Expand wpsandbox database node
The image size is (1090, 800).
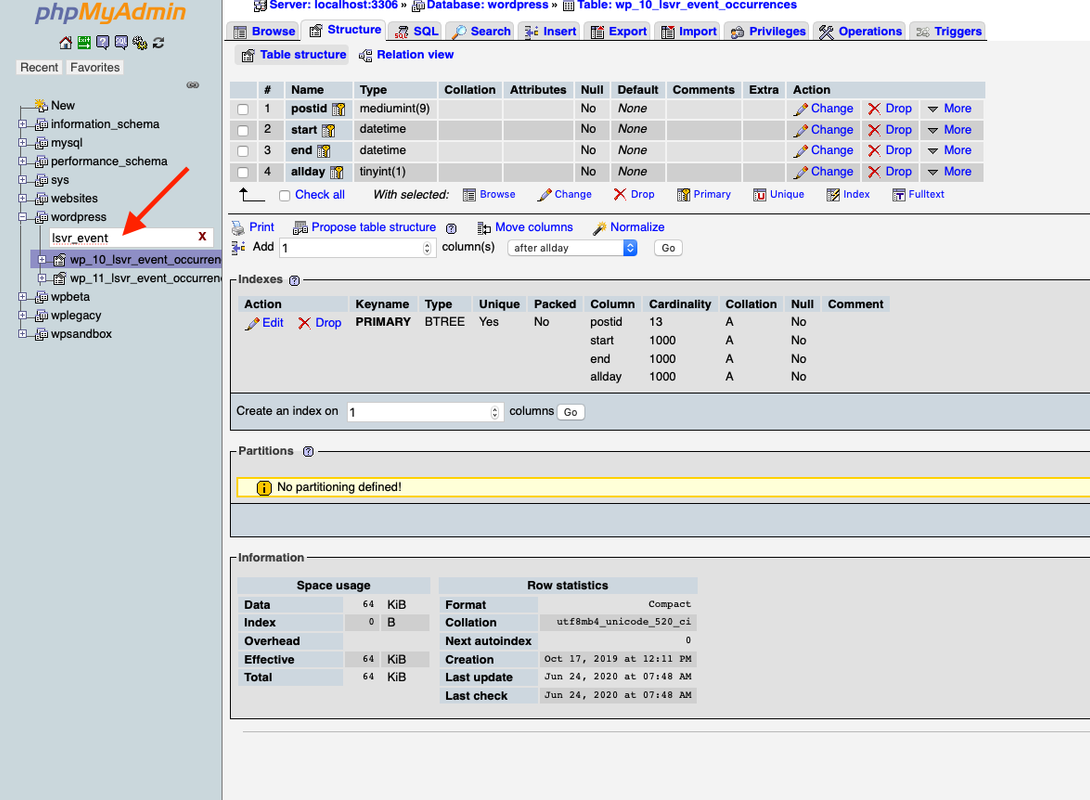tap(22, 334)
